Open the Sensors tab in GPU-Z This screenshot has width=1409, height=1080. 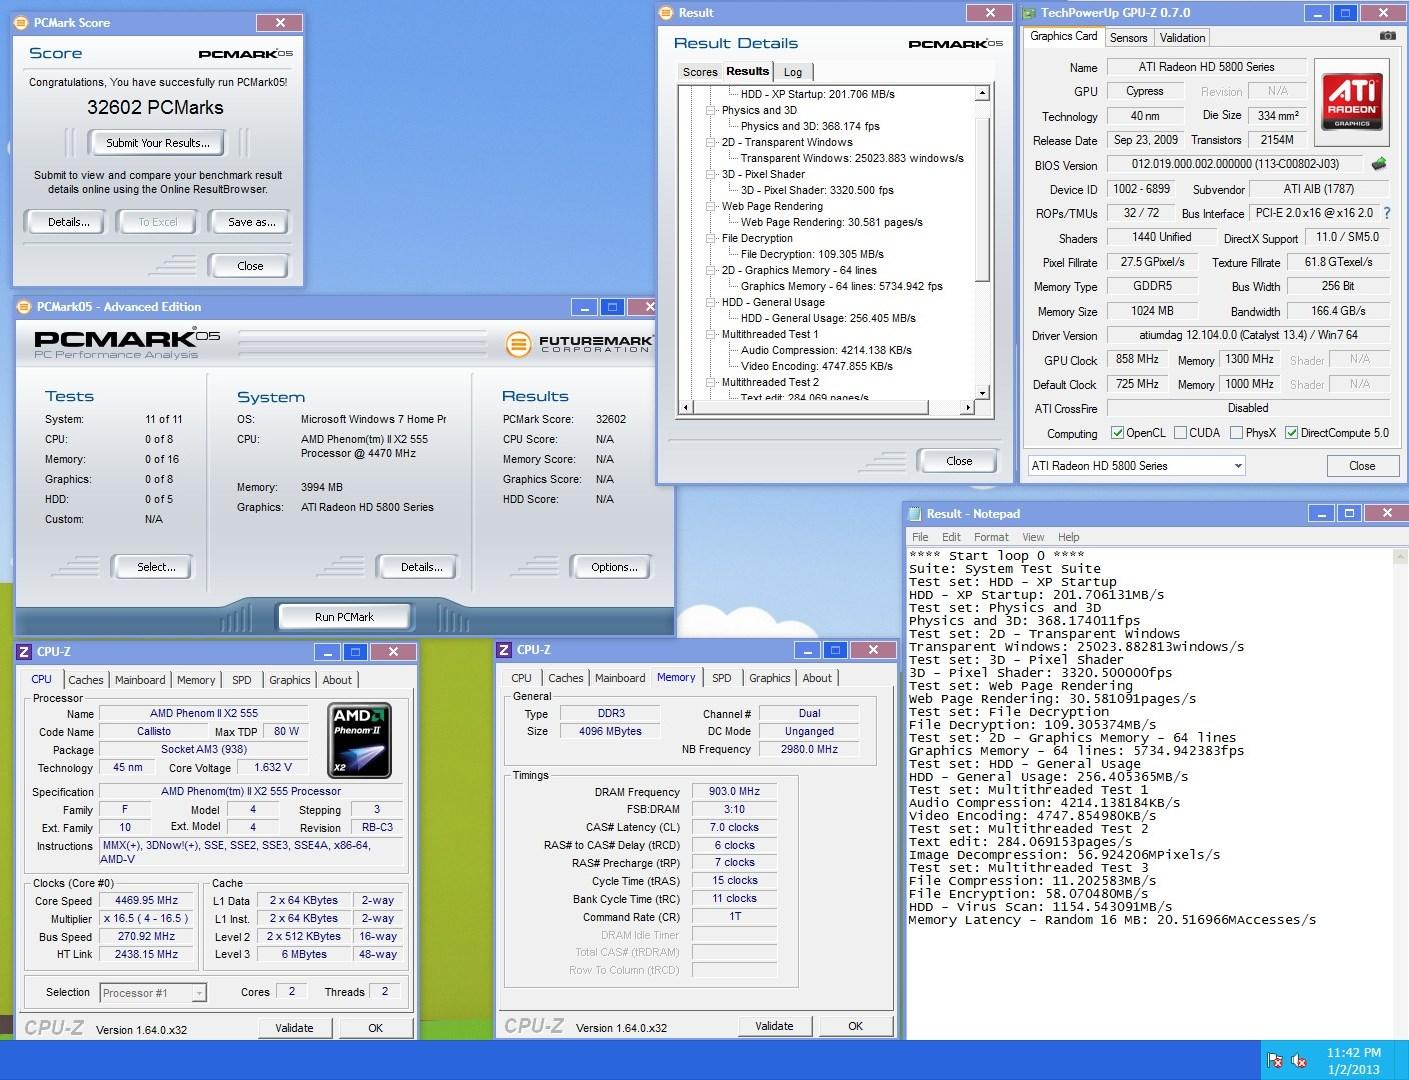pos(1128,38)
